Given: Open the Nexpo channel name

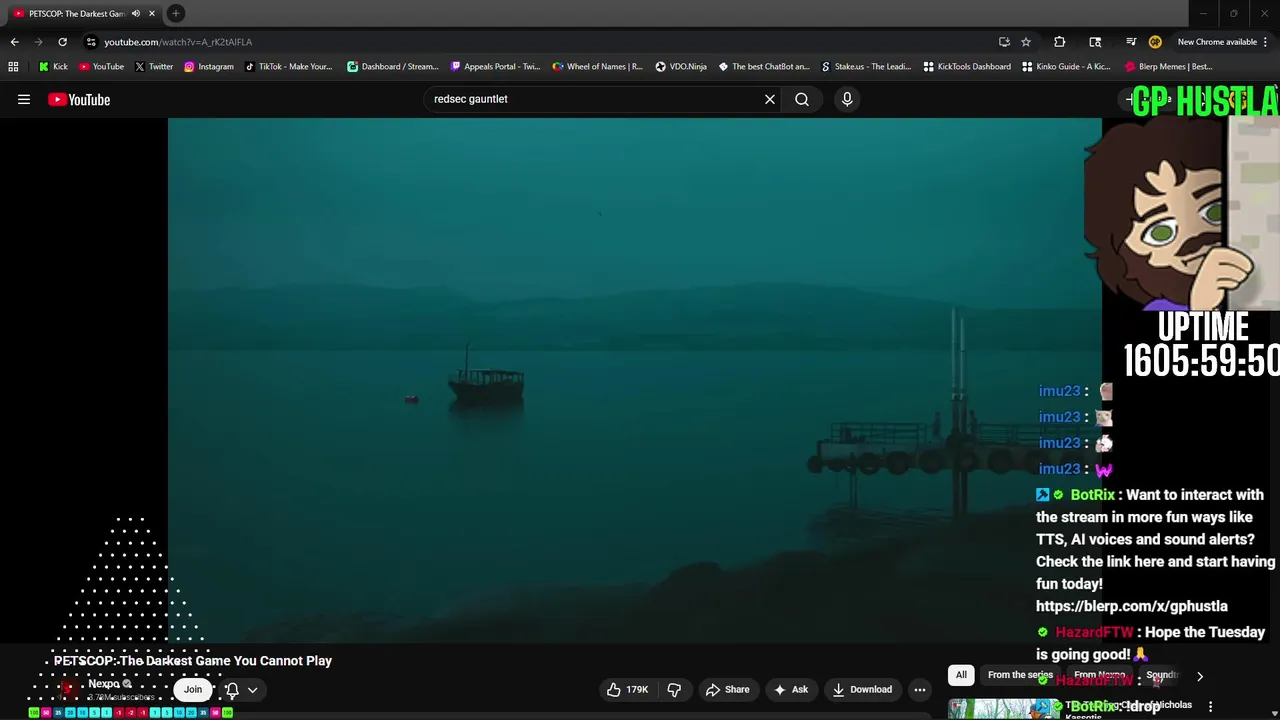Looking at the screenshot, I should click(x=104, y=684).
